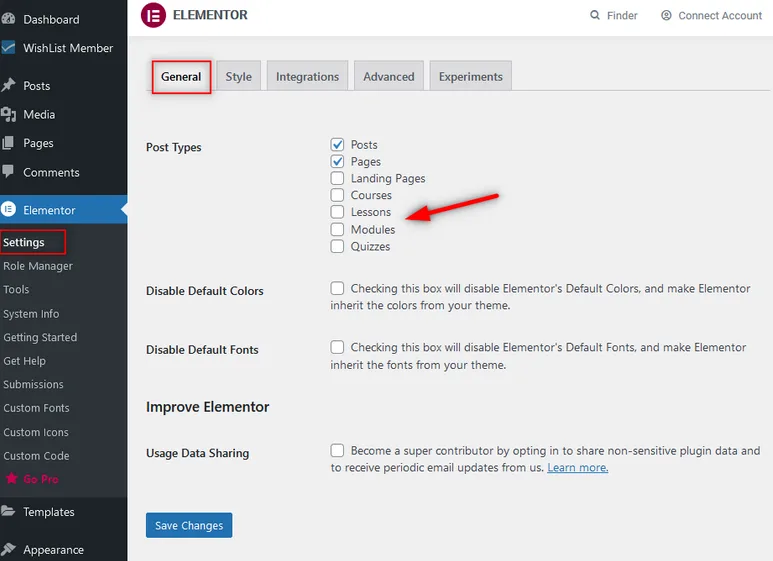Open the Finder search
The width and height of the screenshot is (773, 561).
(x=614, y=15)
